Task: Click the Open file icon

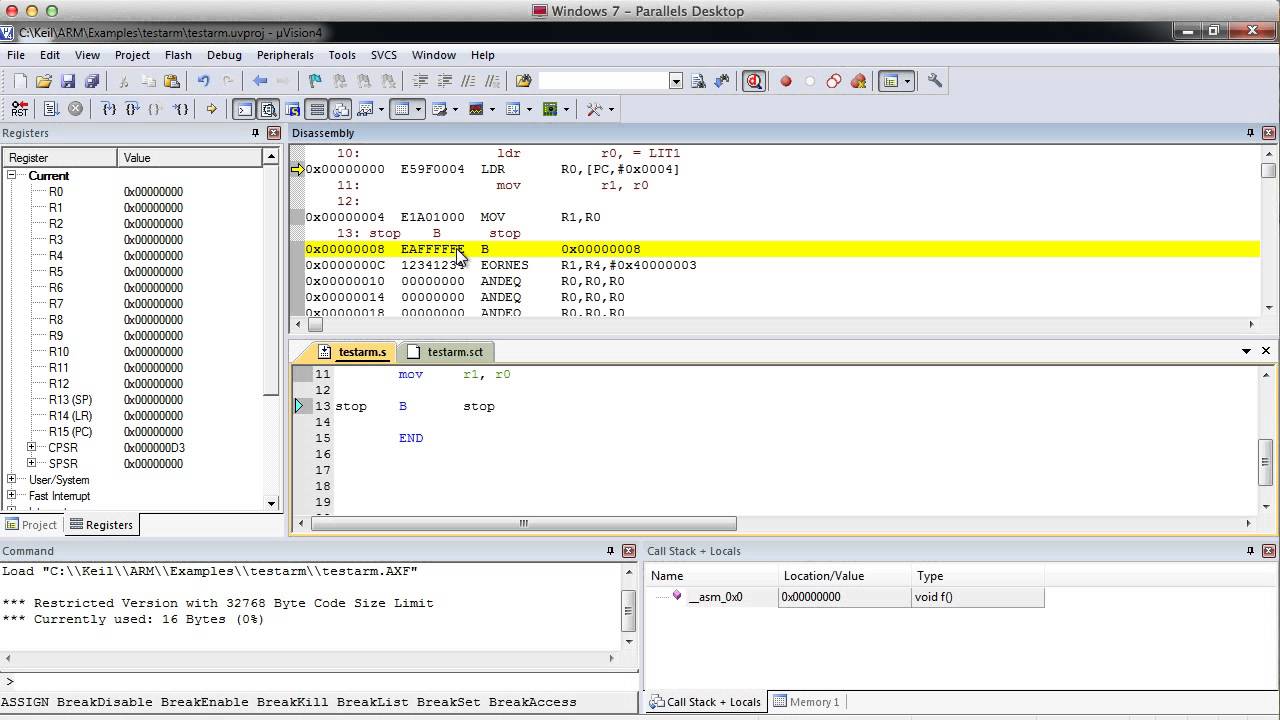Action: pos(44,81)
